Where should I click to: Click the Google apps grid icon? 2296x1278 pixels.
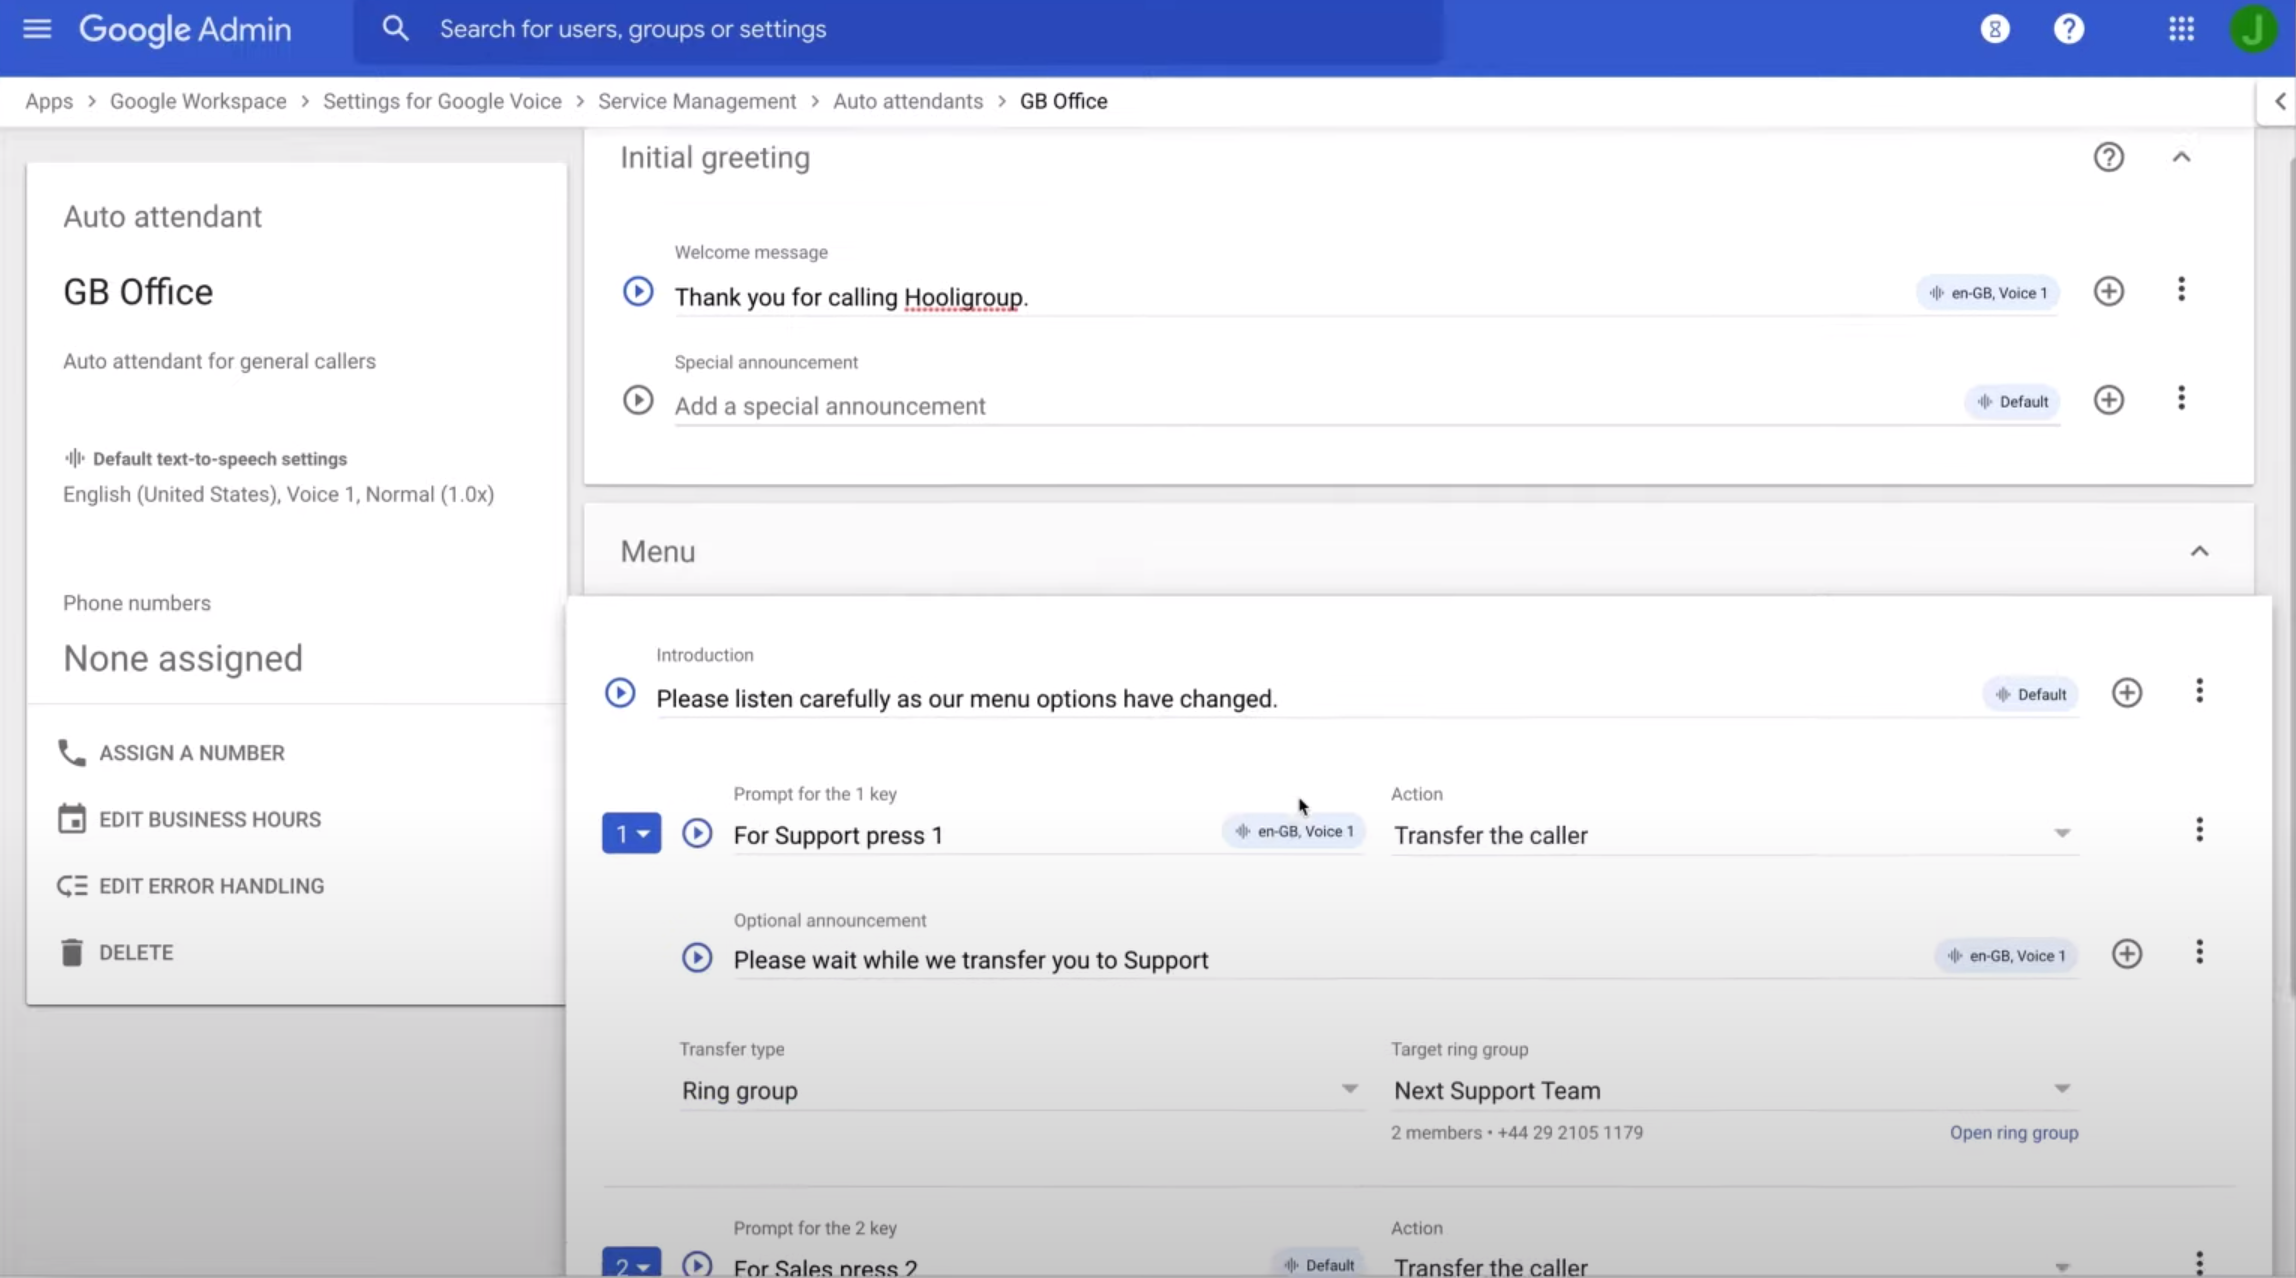click(x=2181, y=28)
